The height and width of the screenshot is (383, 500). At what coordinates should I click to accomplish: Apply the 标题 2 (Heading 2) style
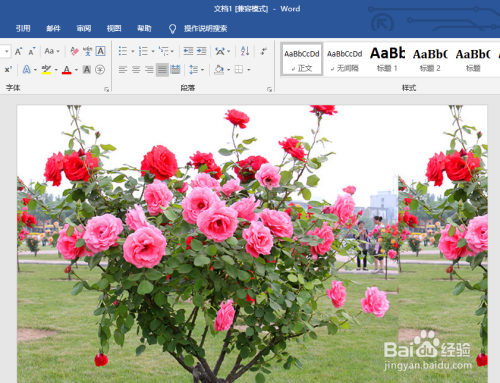pos(430,59)
